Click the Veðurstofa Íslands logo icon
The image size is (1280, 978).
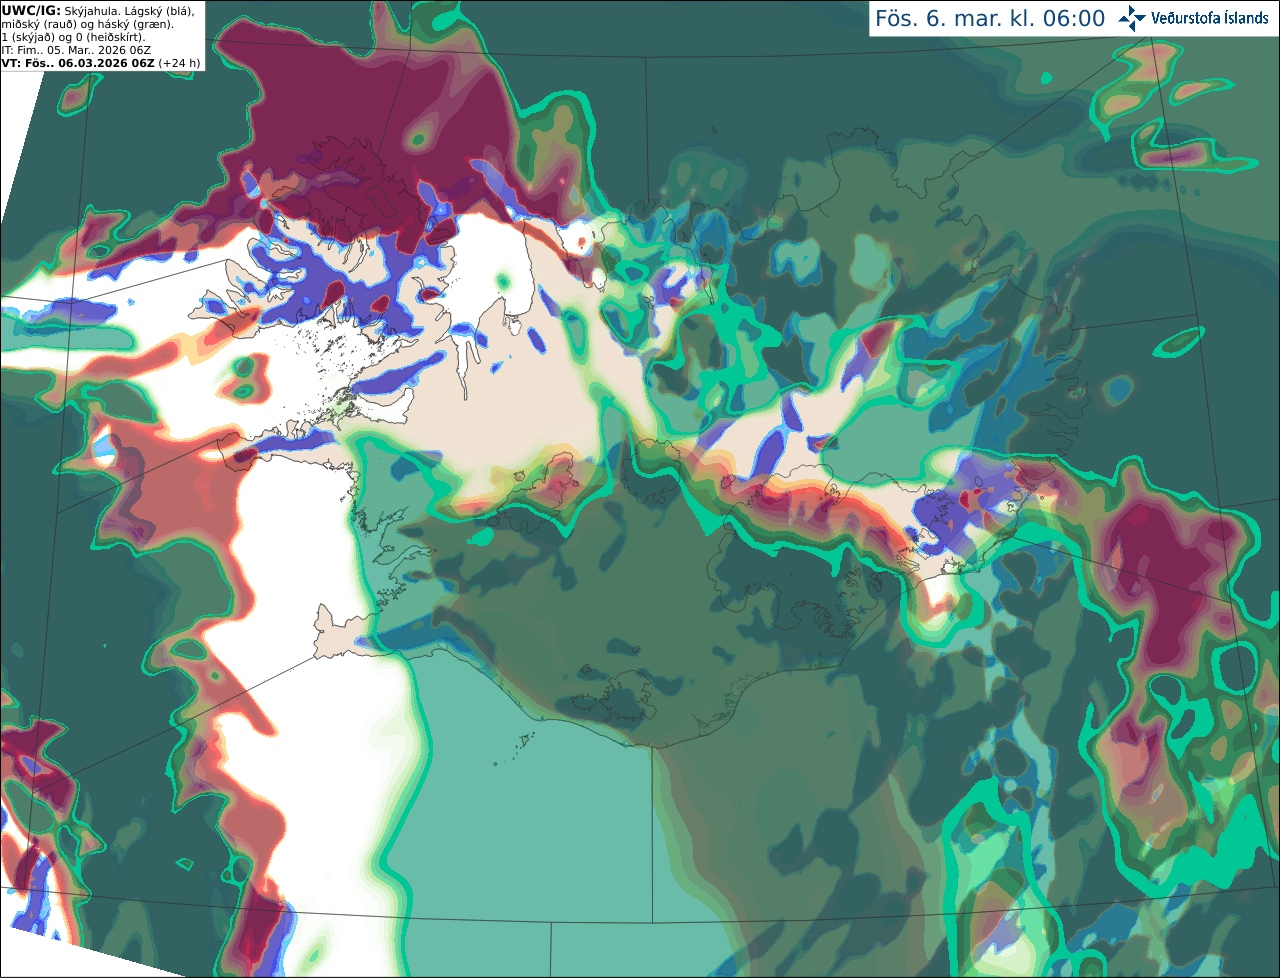pyautogui.click(x=1132, y=18)
